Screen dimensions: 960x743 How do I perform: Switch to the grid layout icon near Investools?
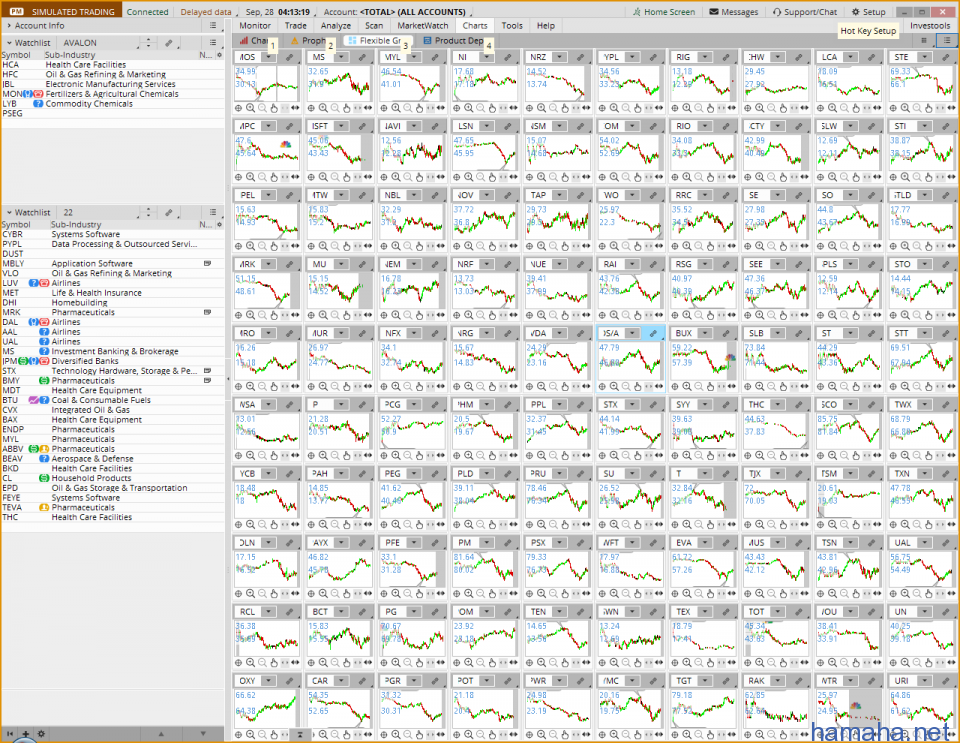click(924, 40)
